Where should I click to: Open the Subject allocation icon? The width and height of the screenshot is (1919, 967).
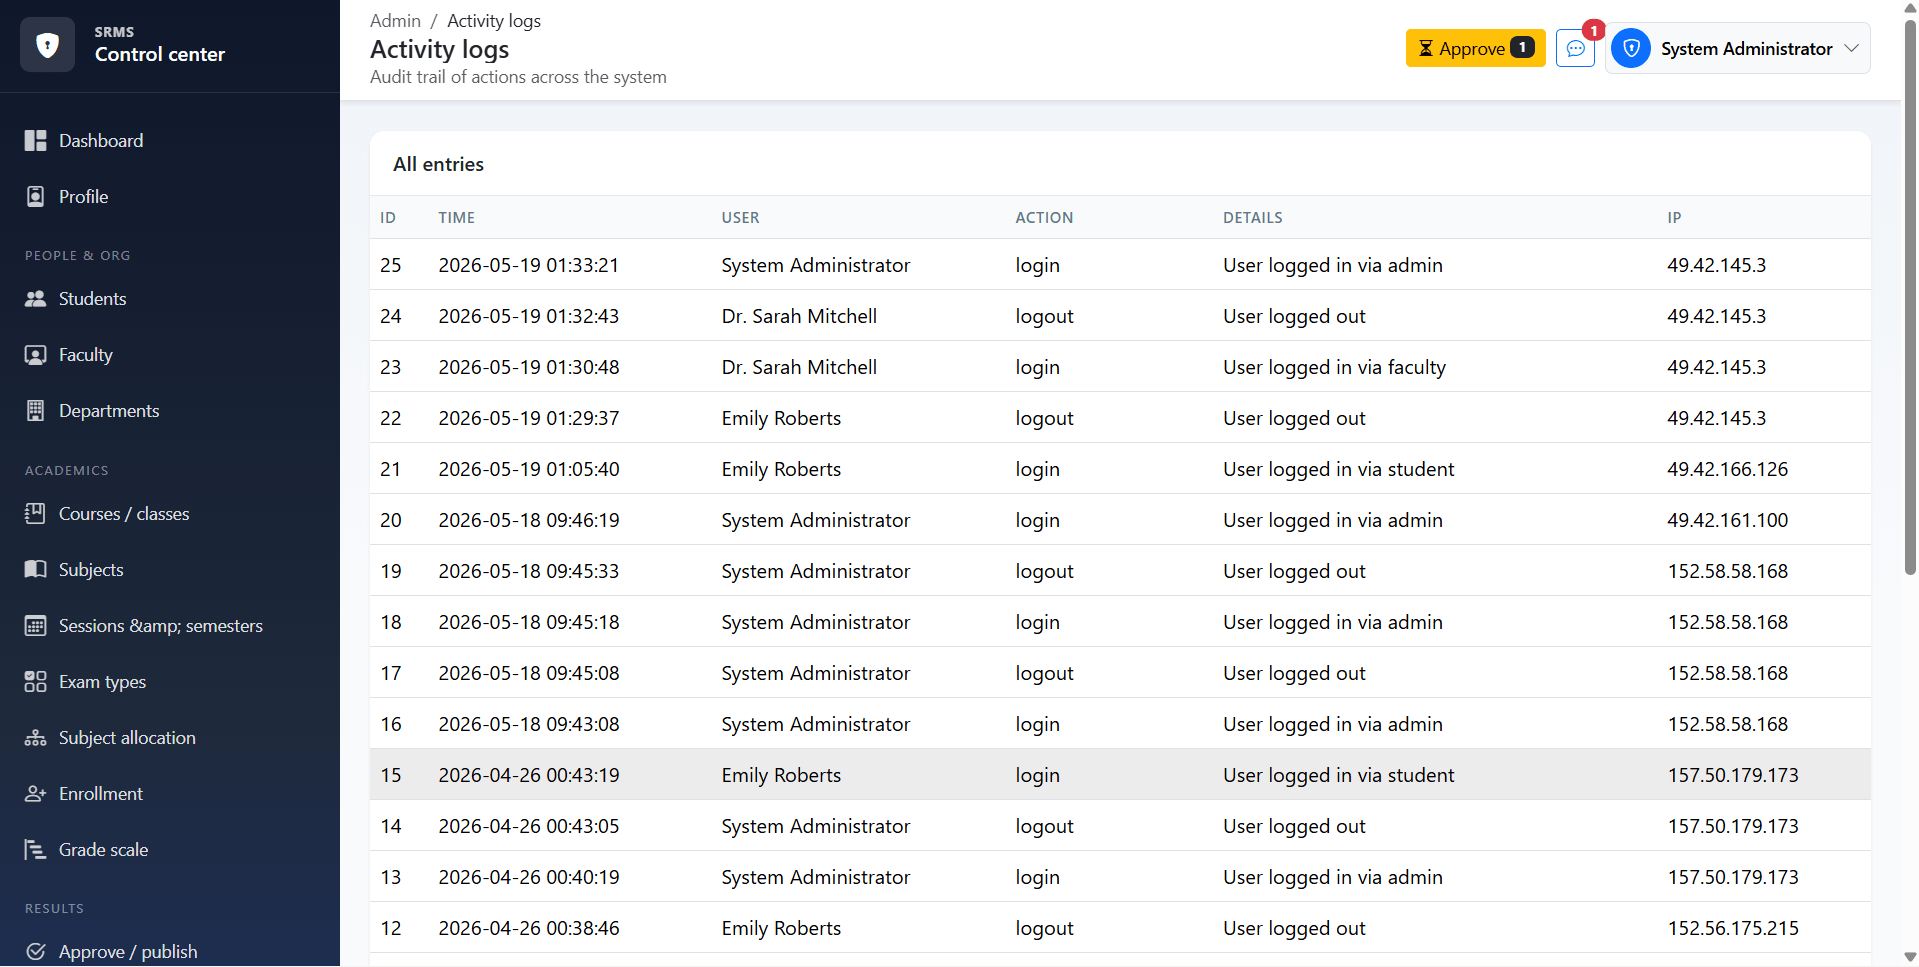(35, 738)
